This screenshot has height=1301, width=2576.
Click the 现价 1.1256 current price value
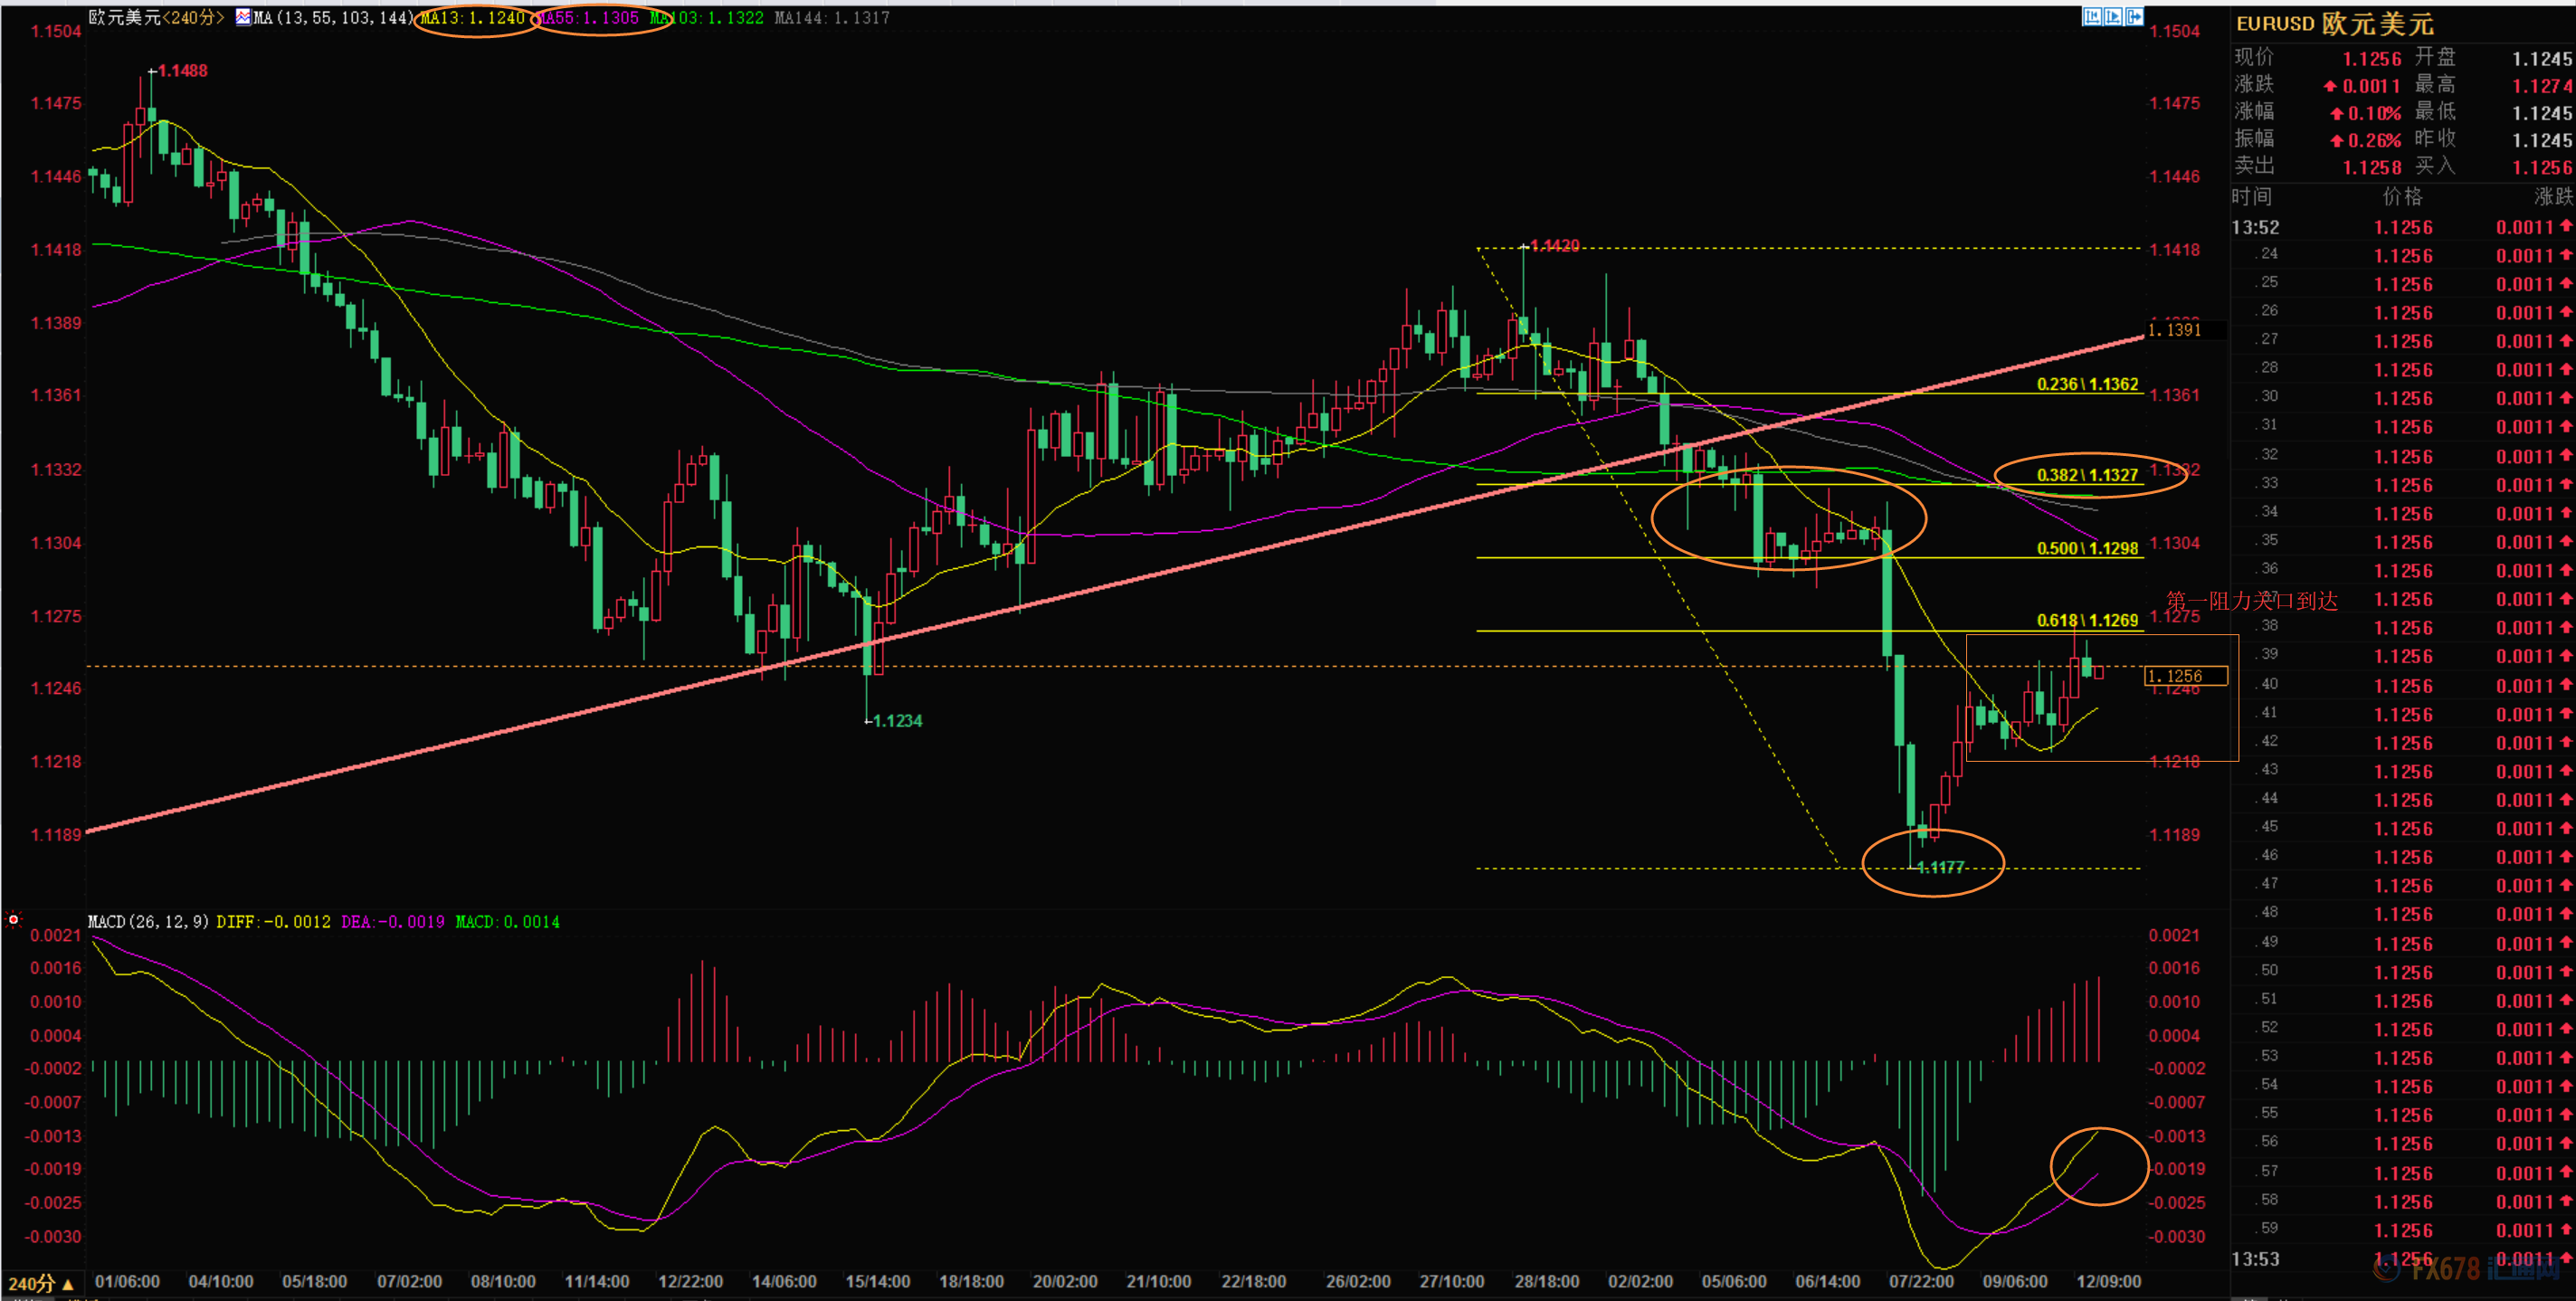pos(2372,59)
